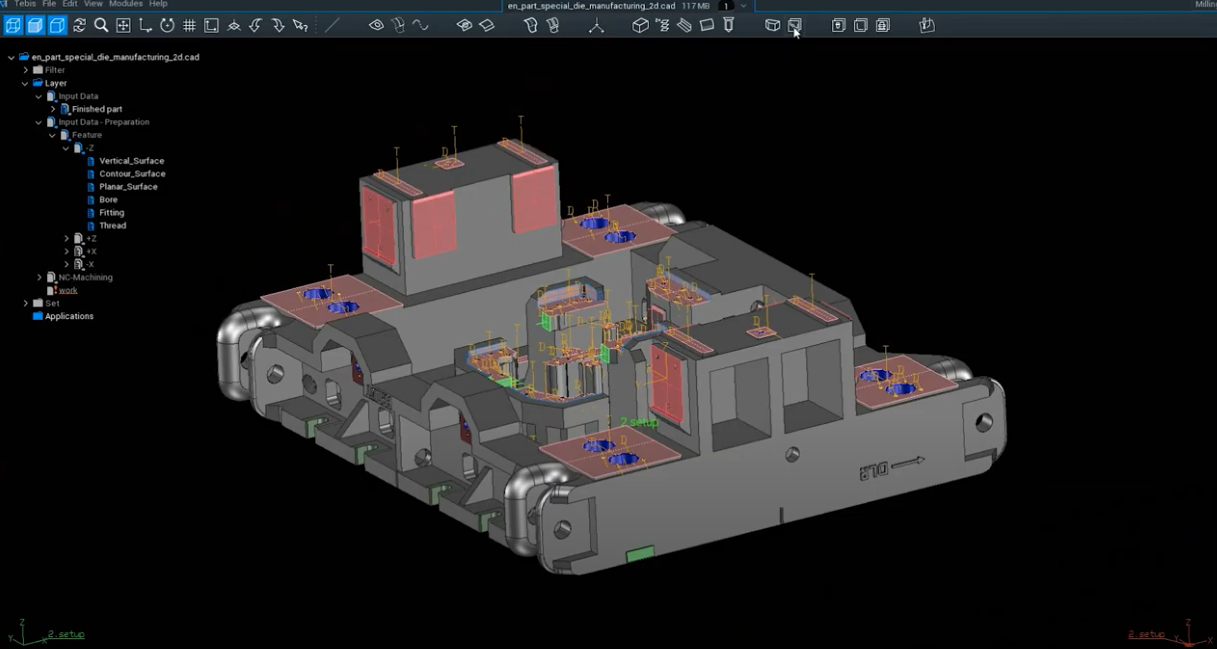Click the magnifier zoom tool
The image size is (1217, 649).
pyautogui.click(x=101, y=25)
